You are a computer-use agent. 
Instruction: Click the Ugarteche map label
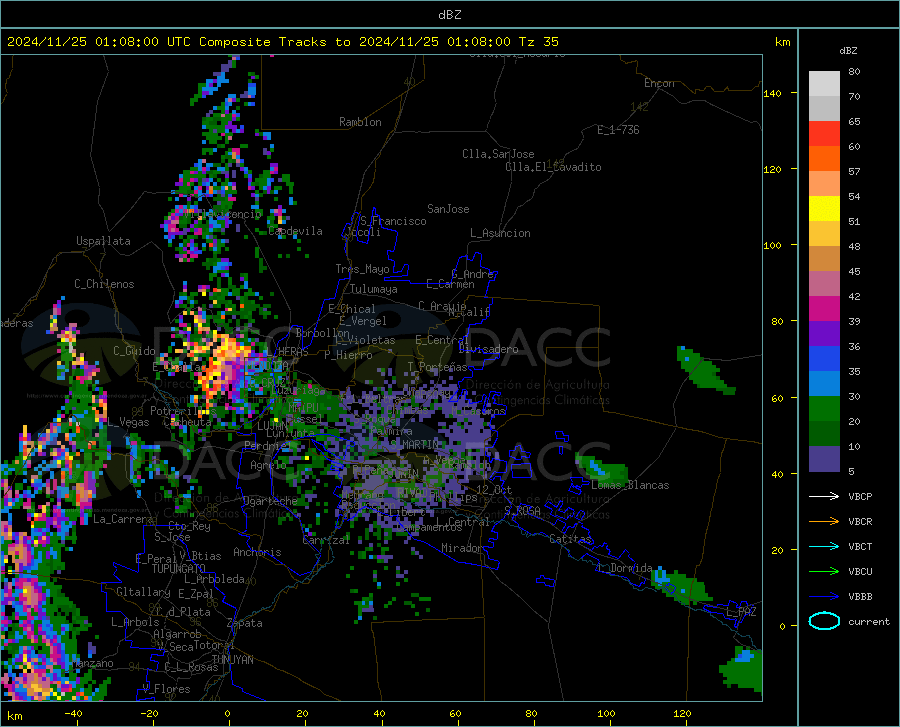pos(270,501)
